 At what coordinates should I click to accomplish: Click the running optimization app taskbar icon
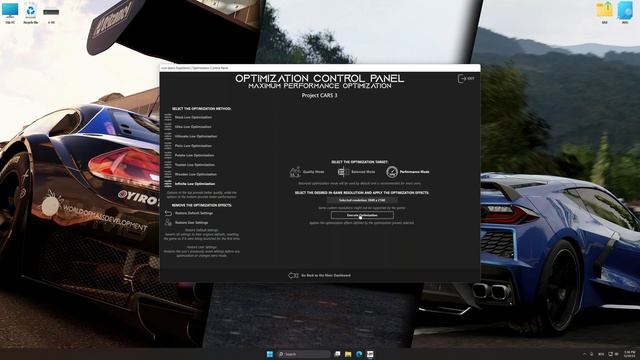pyautogui.click(x=370, y=354)
